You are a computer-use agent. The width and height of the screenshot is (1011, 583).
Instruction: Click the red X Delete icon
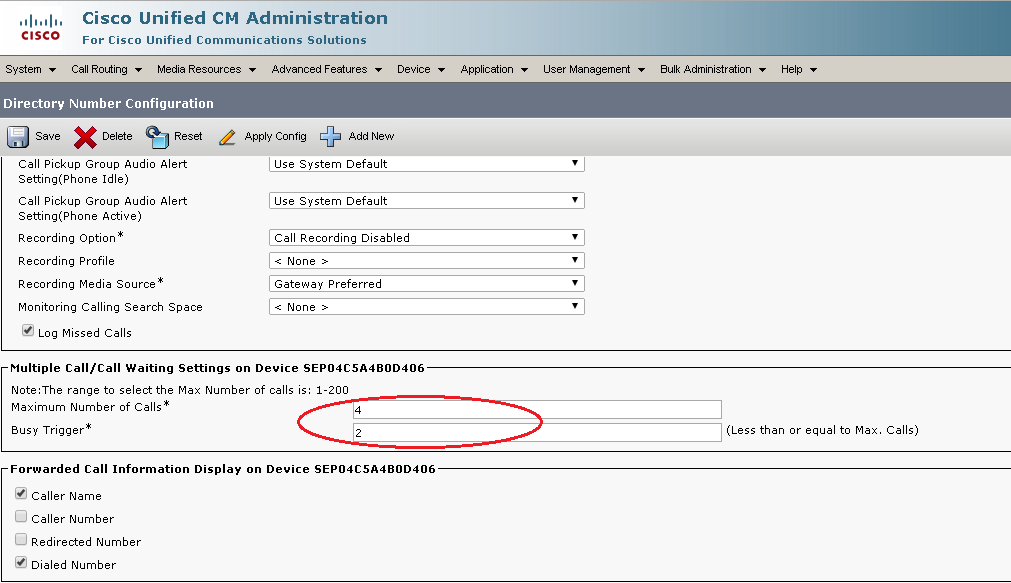pyautogui.click(x=85, y=137)
